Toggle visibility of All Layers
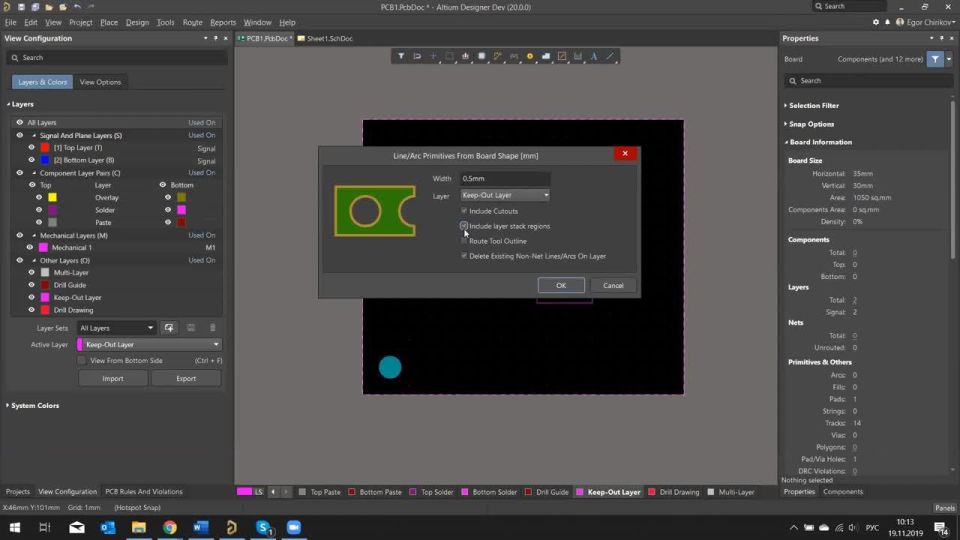The width and height of the screenshot is (960, 540). click(20, 122)
